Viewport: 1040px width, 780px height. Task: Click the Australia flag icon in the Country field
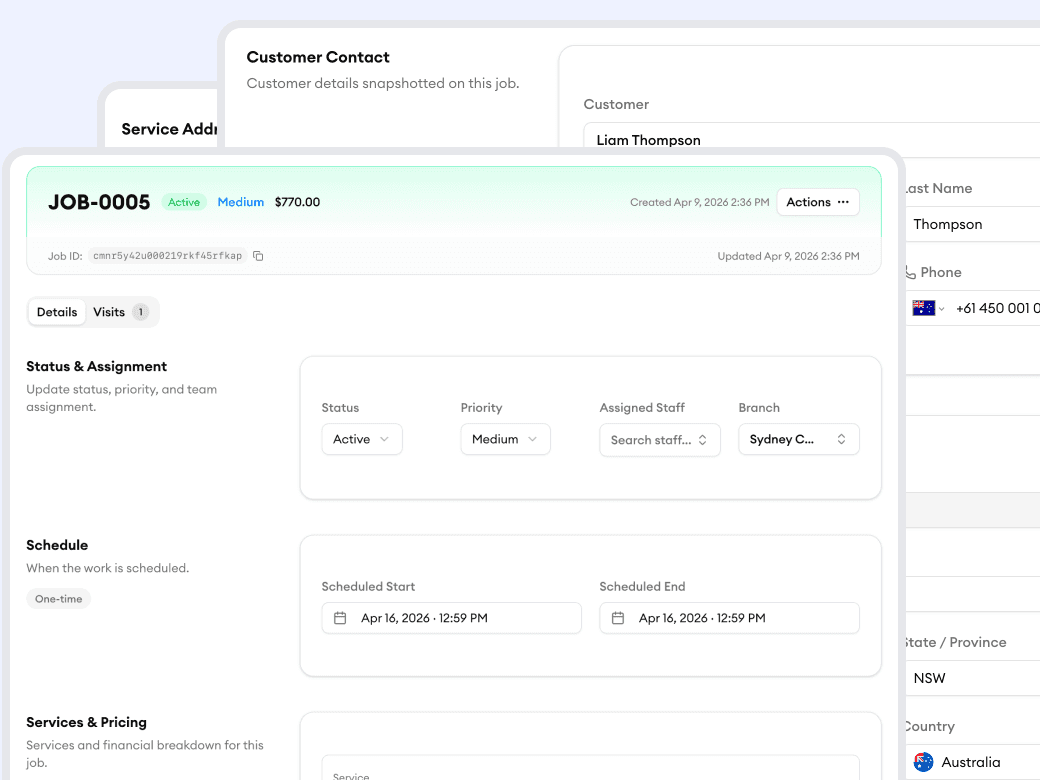923,761
